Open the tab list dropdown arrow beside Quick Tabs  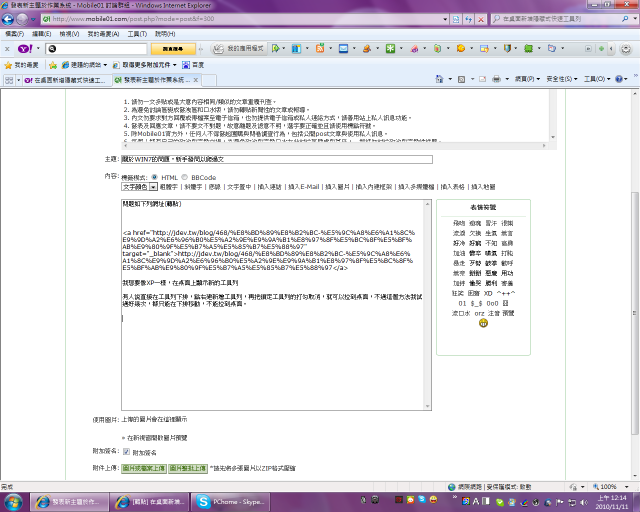click(x=18, y=80)
